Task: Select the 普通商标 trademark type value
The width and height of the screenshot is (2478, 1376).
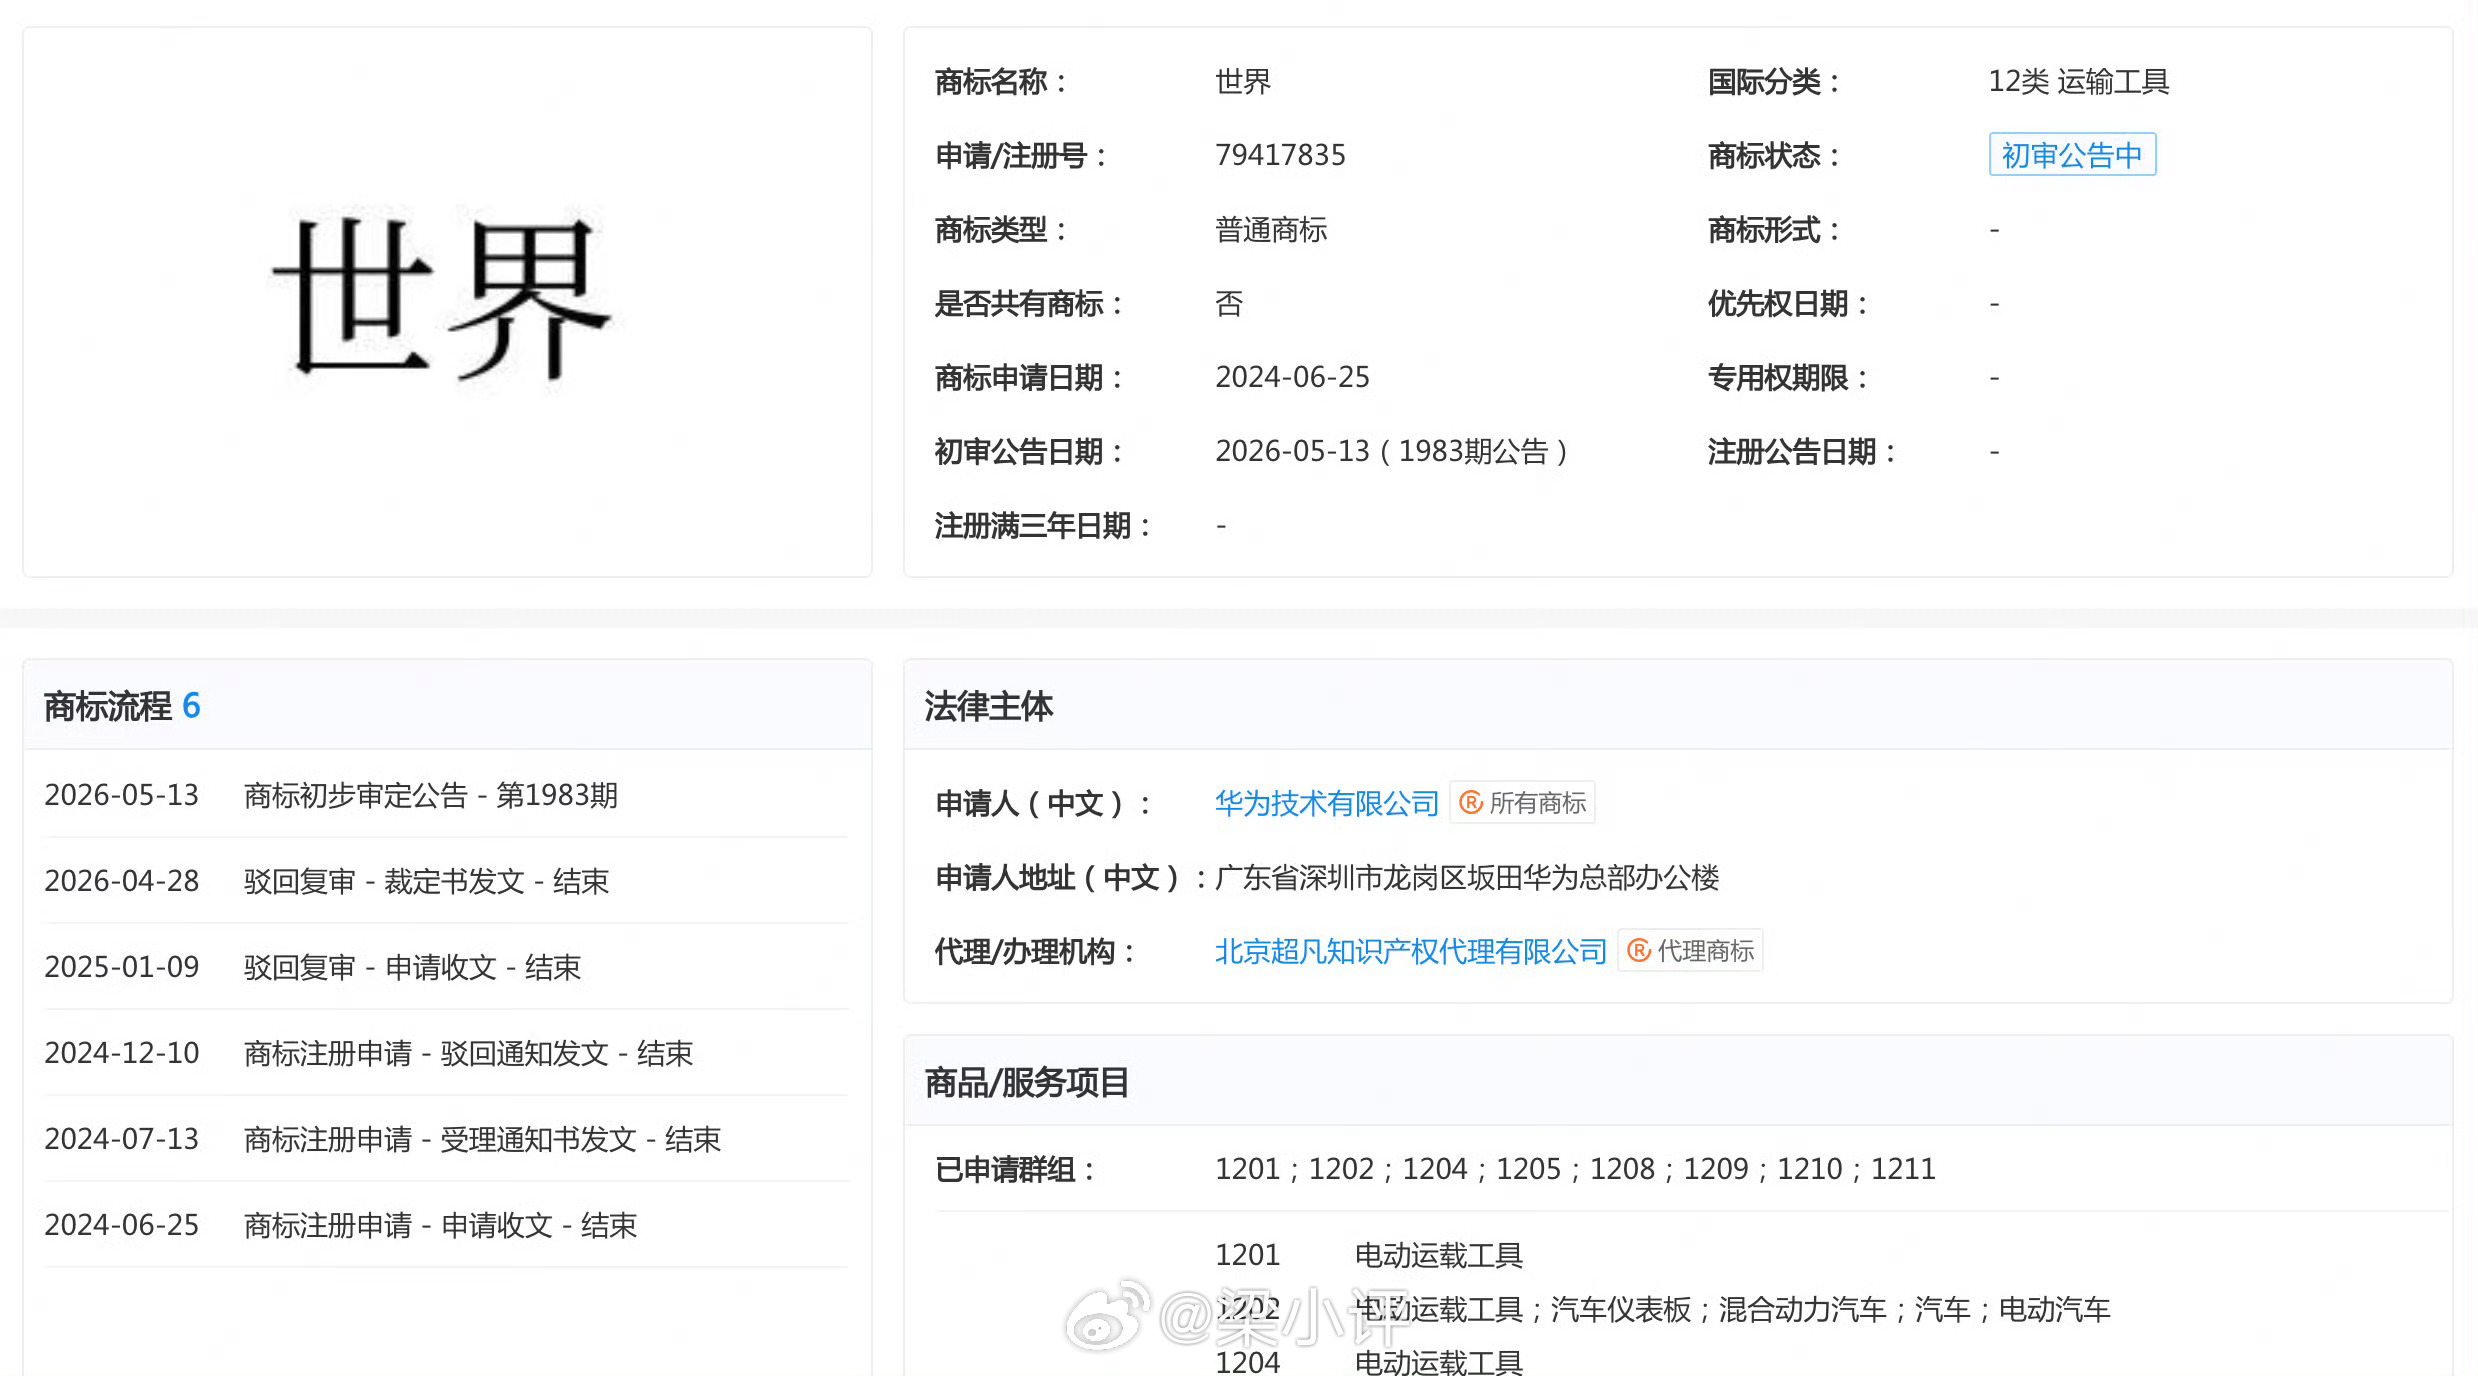Action: coord(1271,229)
